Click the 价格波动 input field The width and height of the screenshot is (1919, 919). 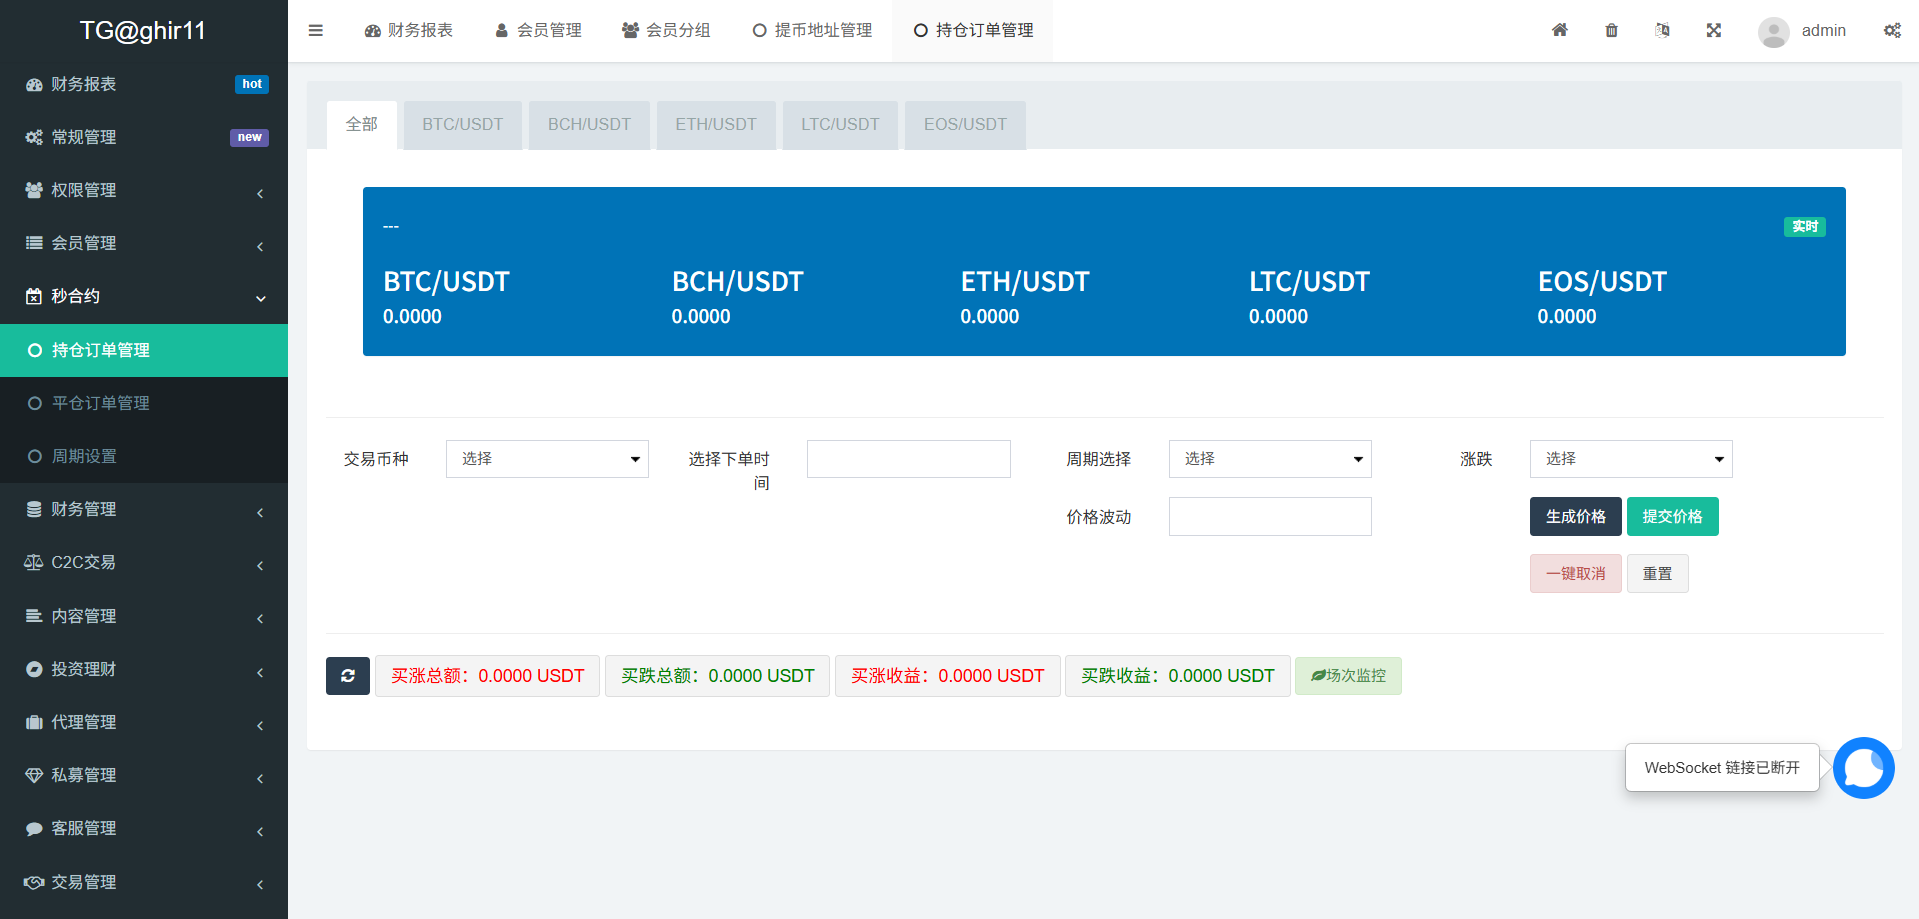(1269, 517)
